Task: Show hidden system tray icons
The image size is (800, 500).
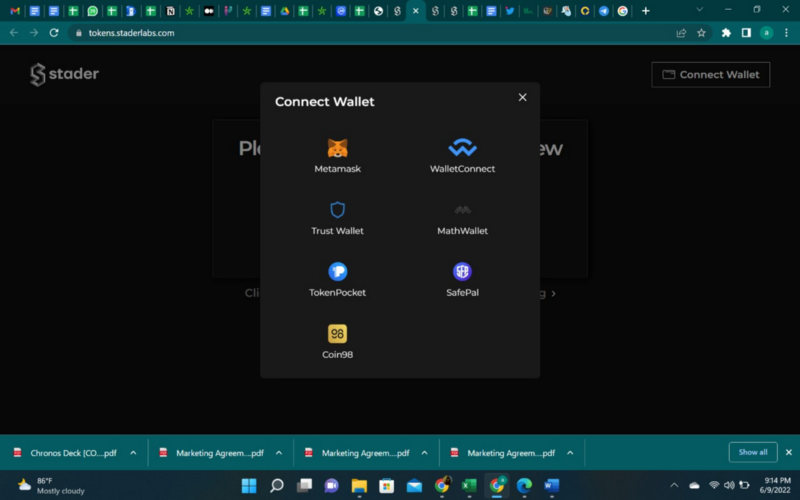Action: [x=674, y=485]
